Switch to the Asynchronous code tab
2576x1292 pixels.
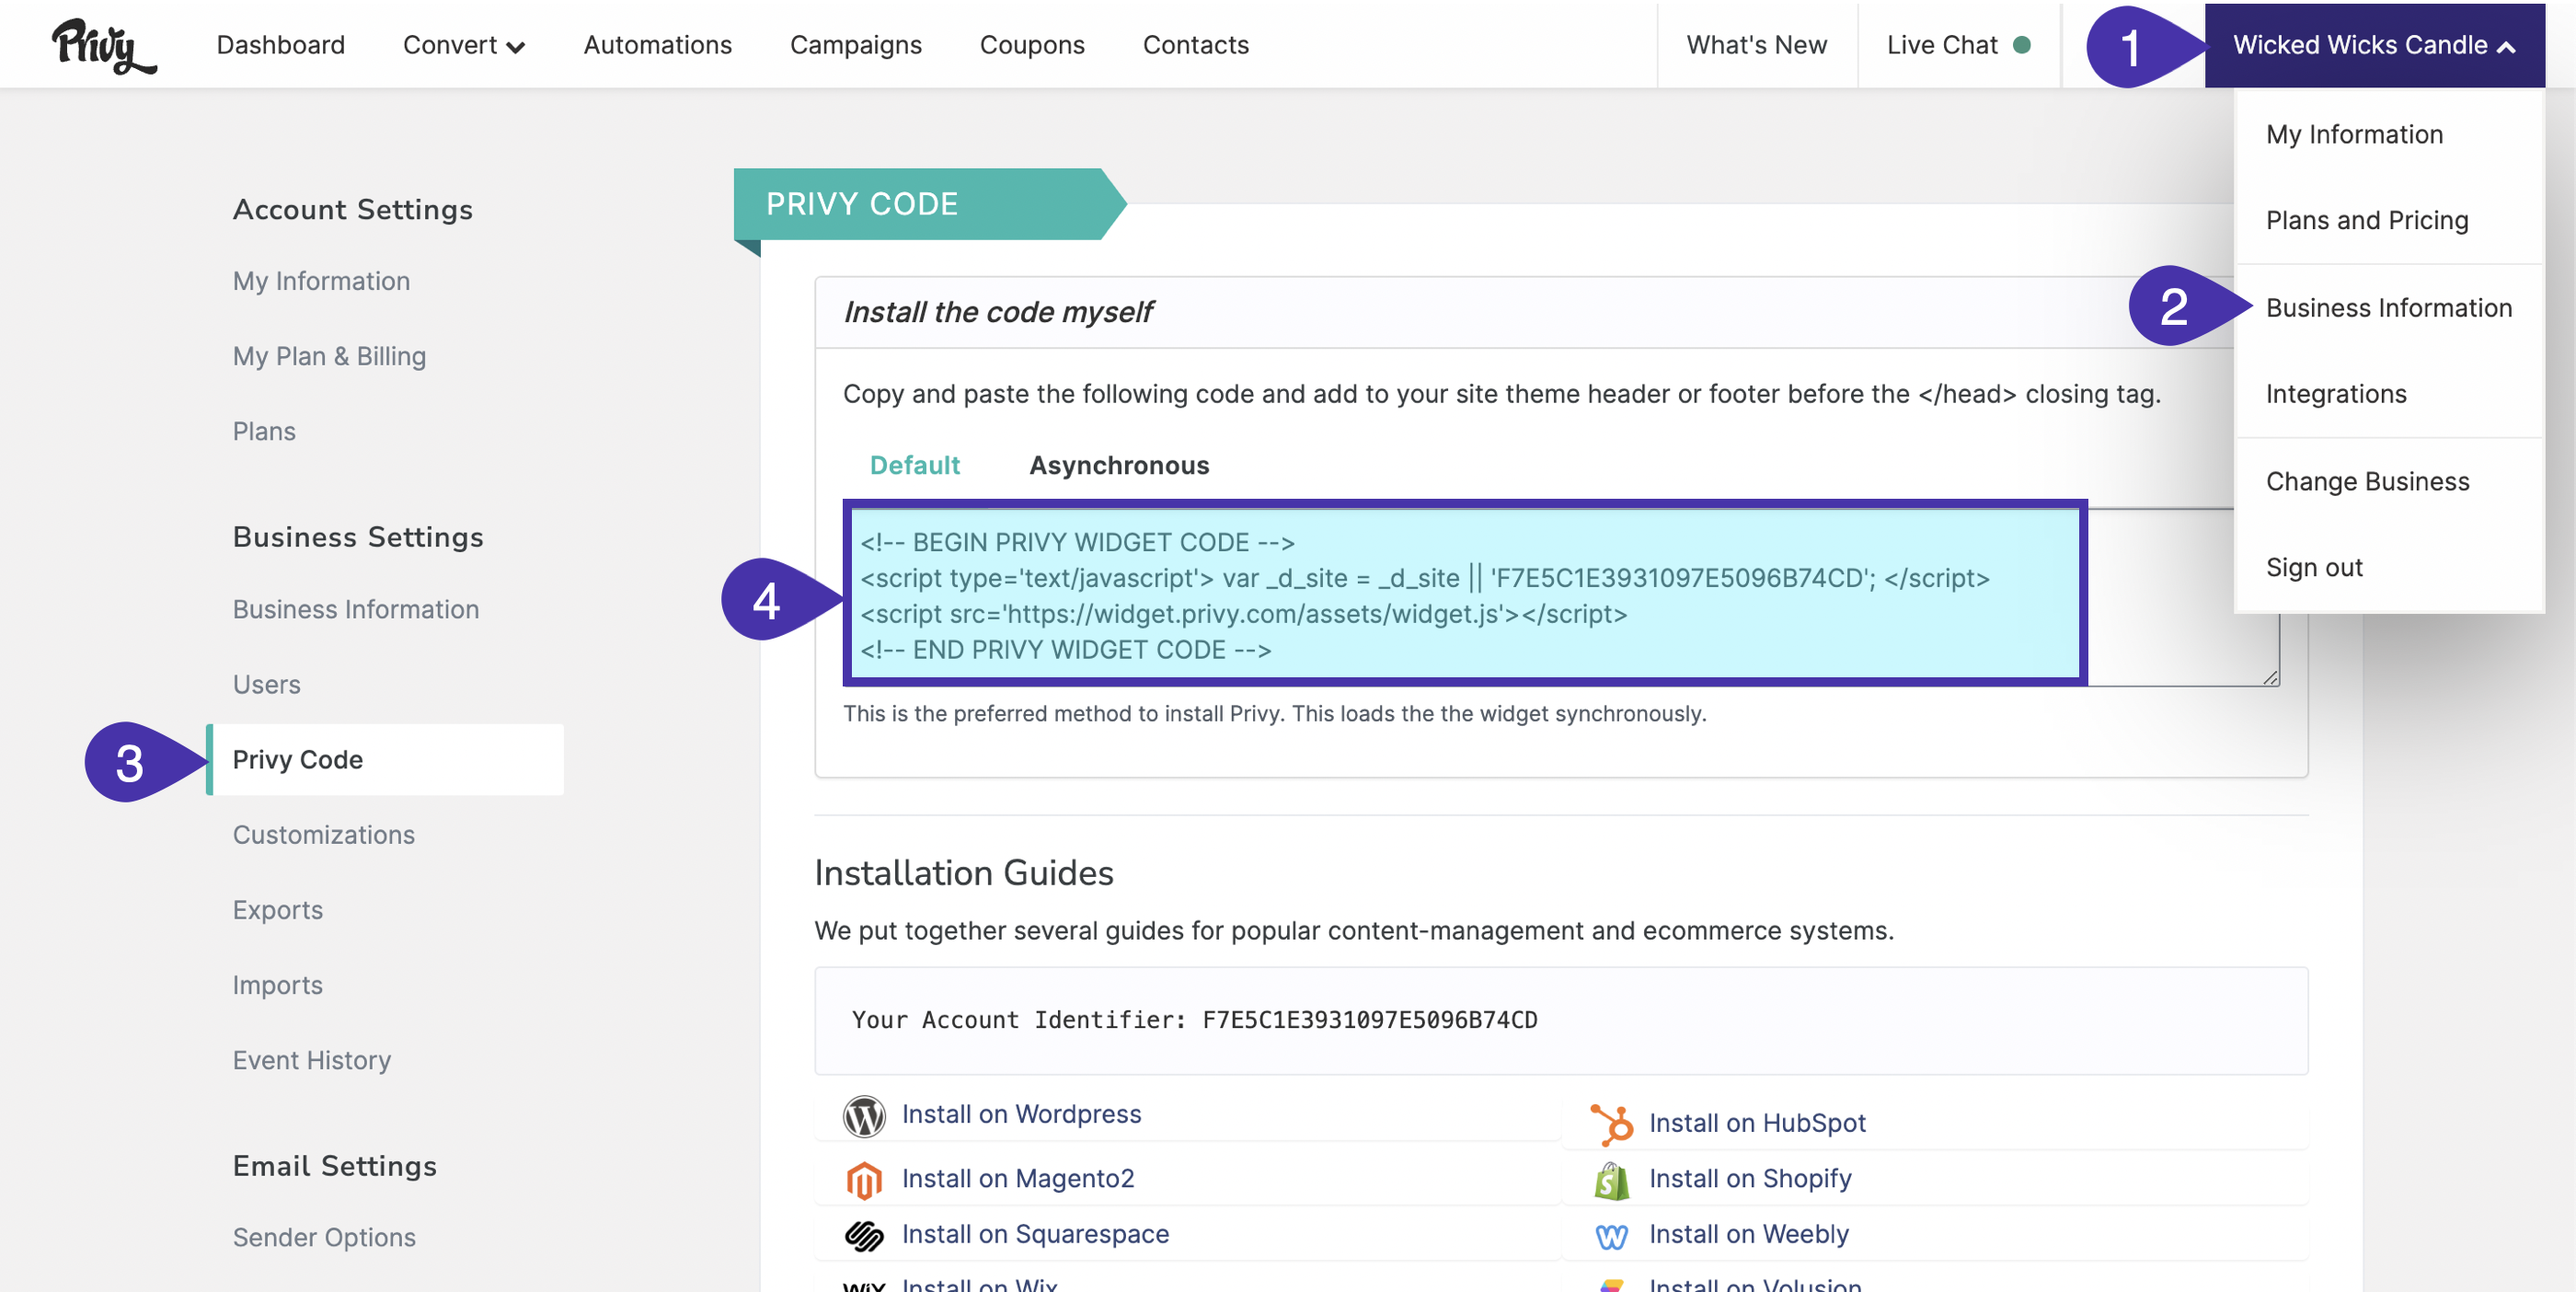coord(1118,465)
